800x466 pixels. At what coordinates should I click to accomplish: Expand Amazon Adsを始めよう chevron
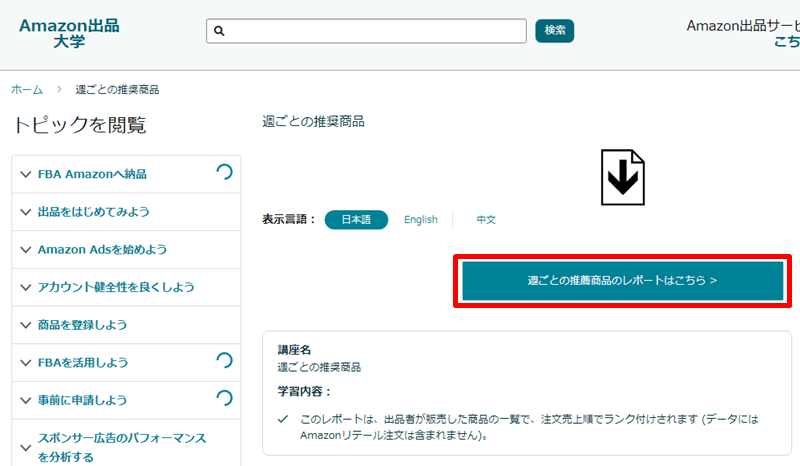click(26, 250)
